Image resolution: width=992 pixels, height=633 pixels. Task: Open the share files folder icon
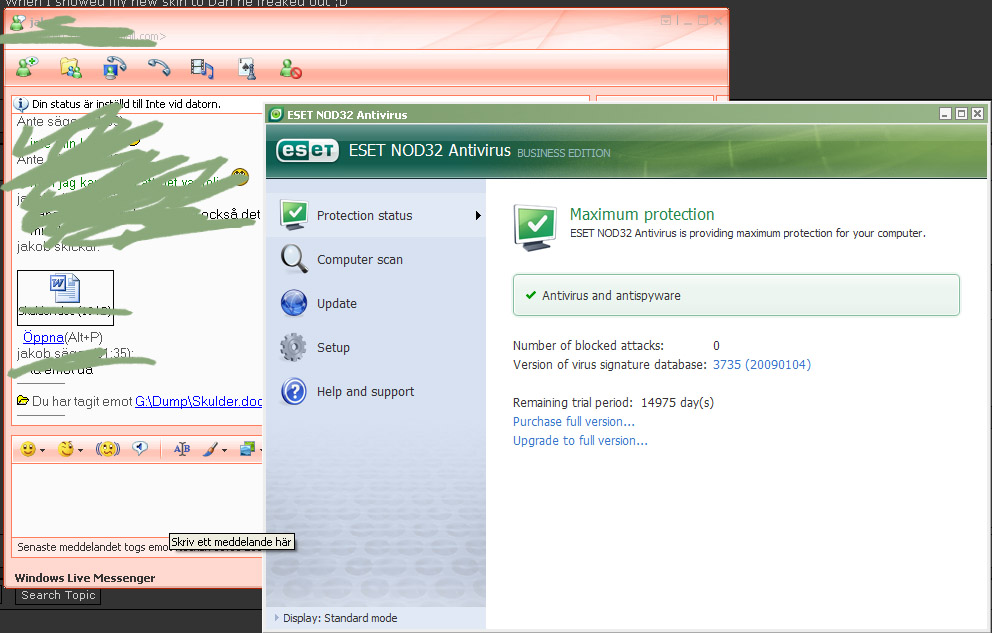70,67
